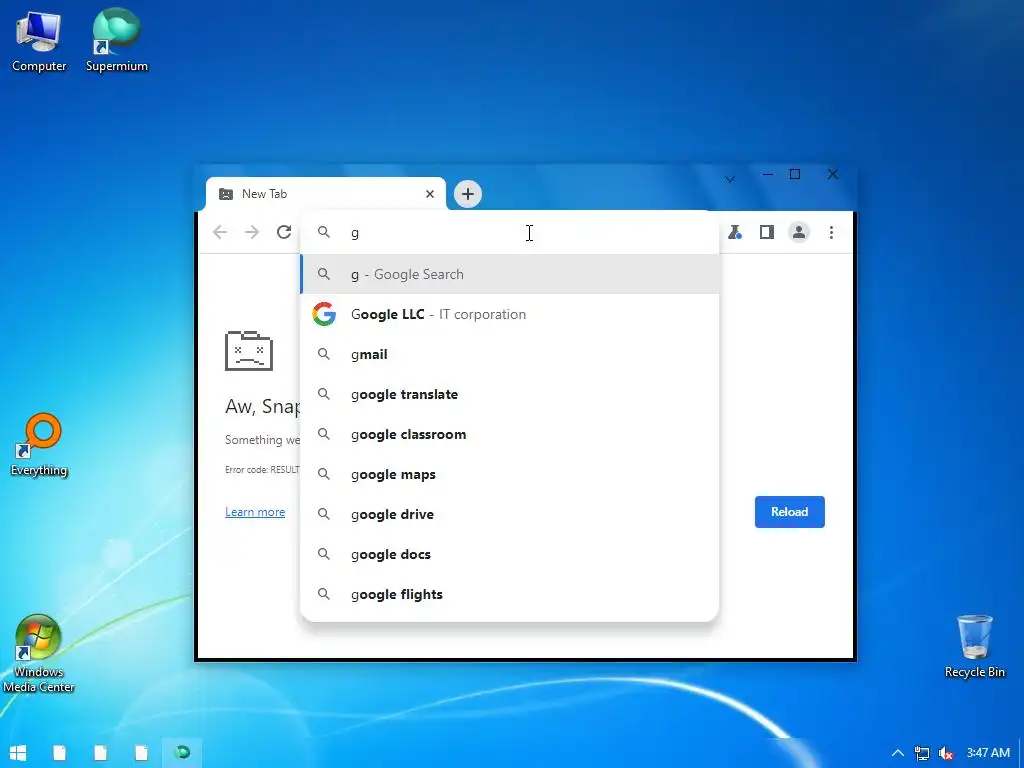1024x768 pixels.
Task: Open the experiments flask icon
Action: pyautogui.click(x=735, y=232)
